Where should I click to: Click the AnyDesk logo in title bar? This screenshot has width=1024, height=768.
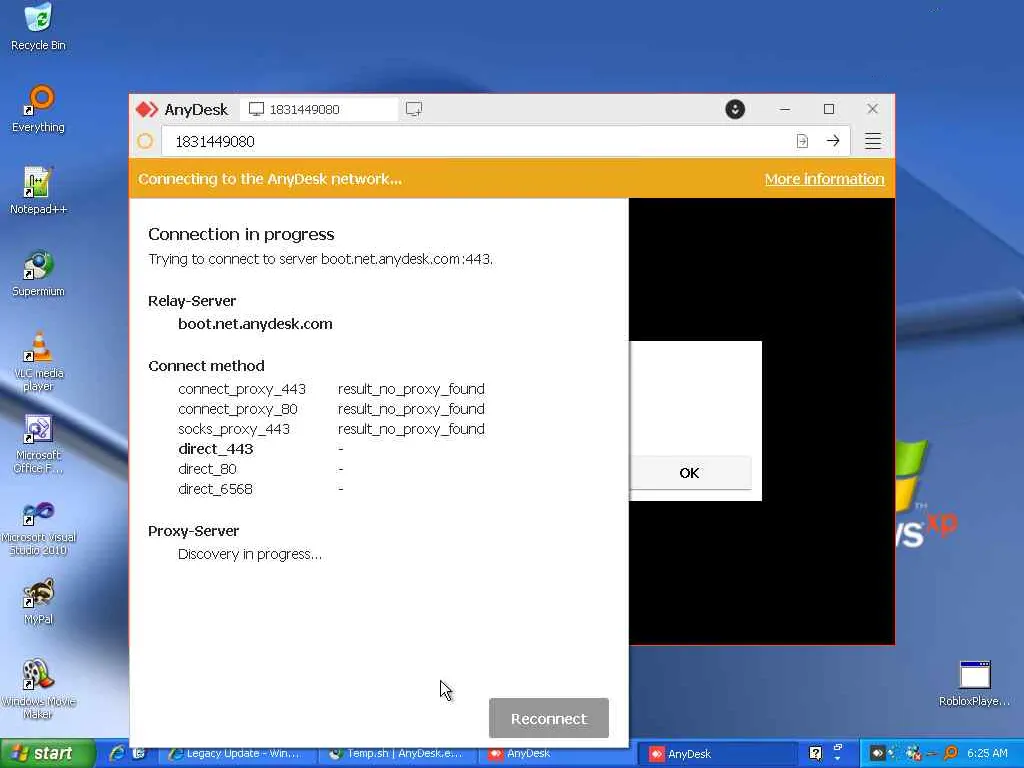point(147,109)
